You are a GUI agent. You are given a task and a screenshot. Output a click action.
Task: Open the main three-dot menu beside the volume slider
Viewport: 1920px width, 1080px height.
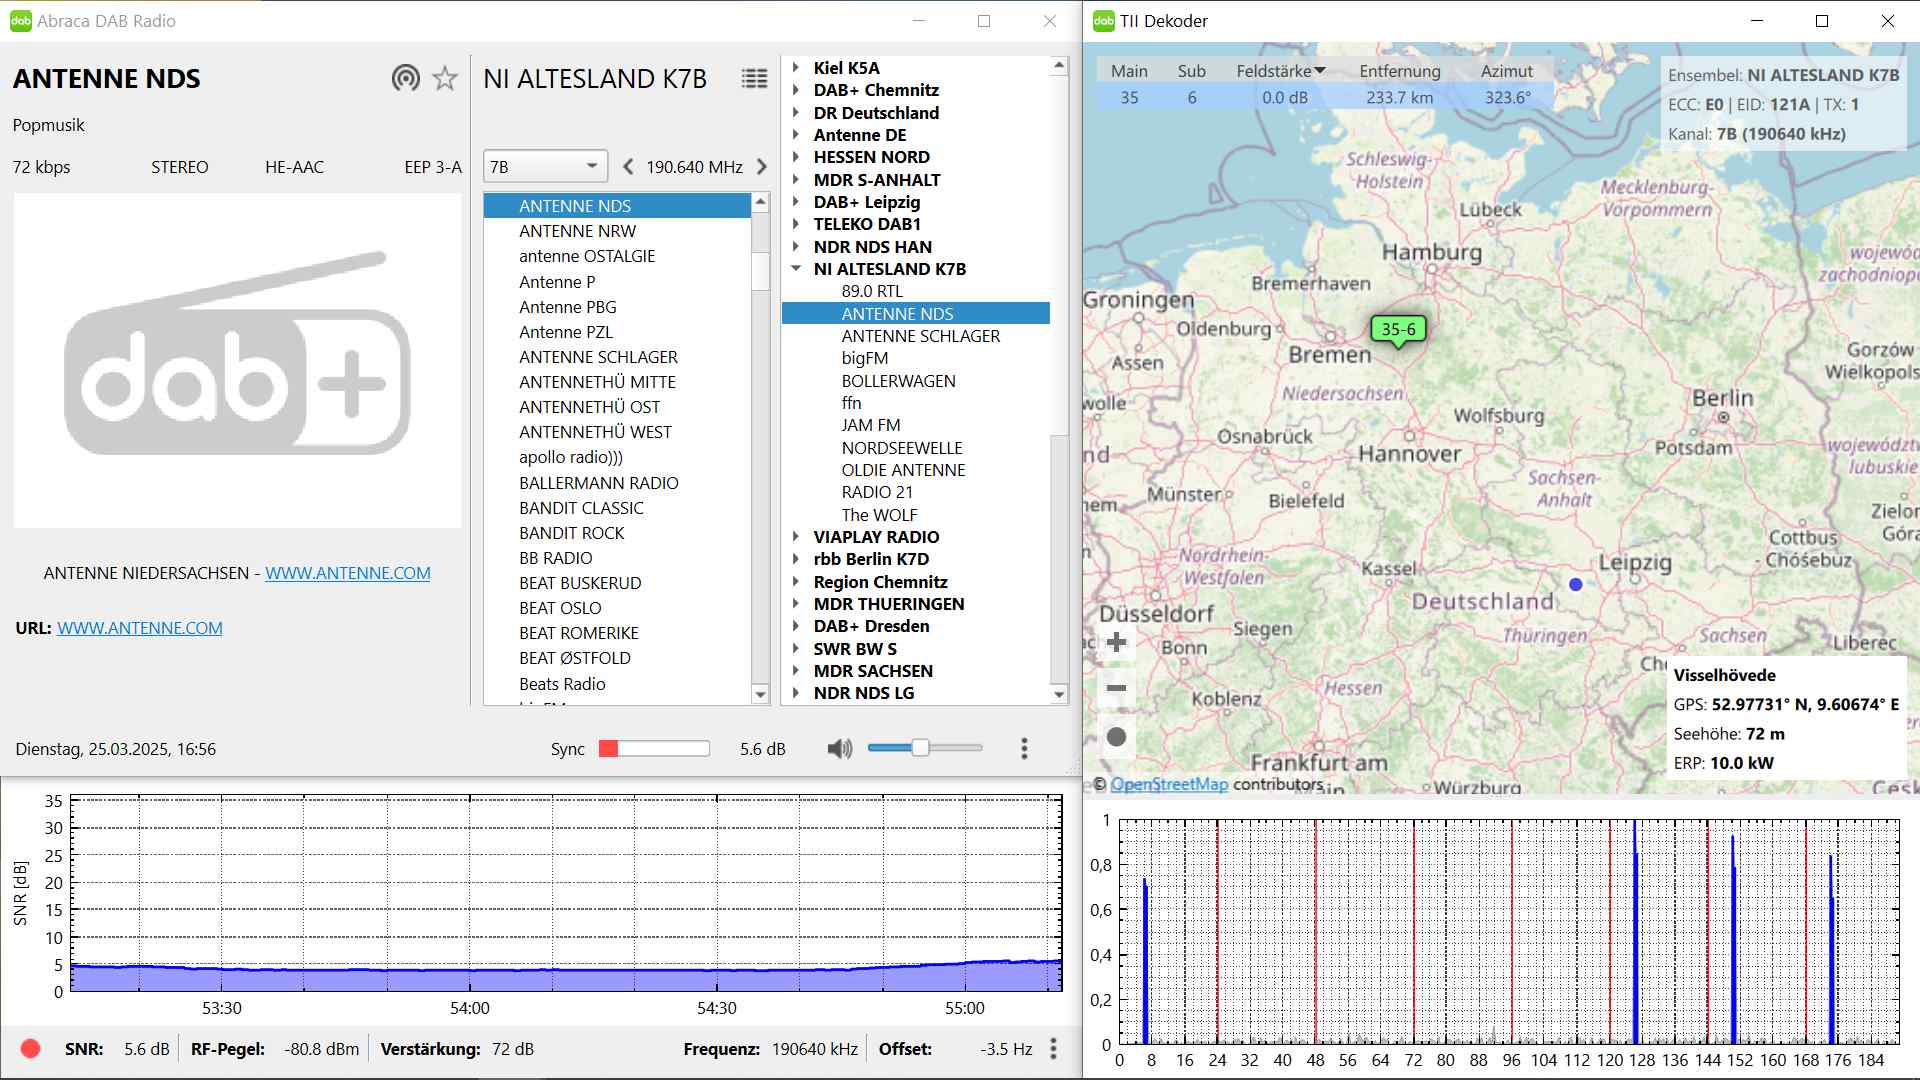1024,748
